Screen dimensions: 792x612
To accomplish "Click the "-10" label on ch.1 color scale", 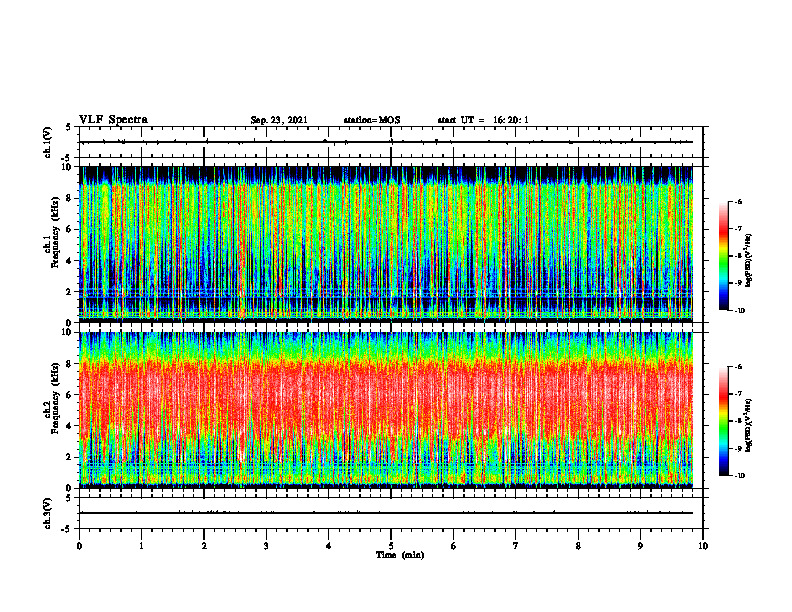I will click(x=740, y=311).
